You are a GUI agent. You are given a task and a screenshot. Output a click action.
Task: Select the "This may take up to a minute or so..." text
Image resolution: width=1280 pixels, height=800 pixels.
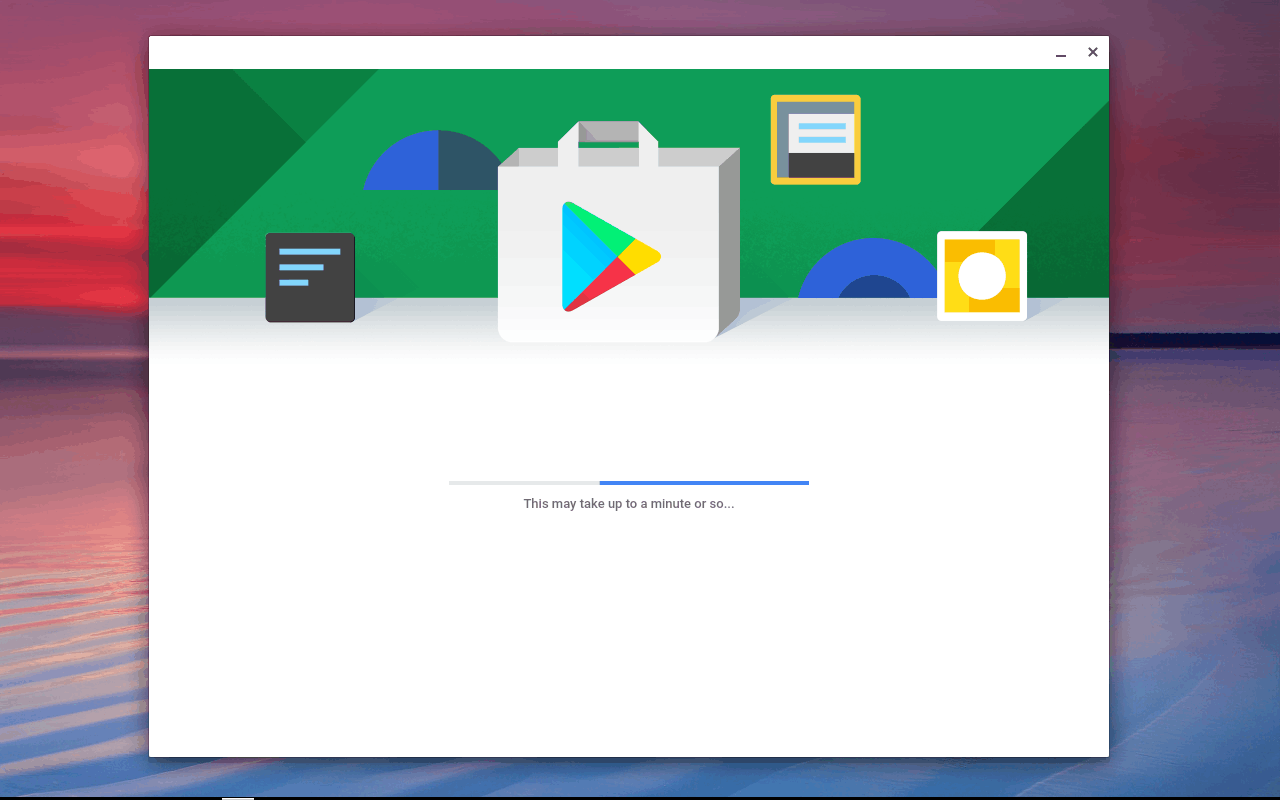click(629, 504)
